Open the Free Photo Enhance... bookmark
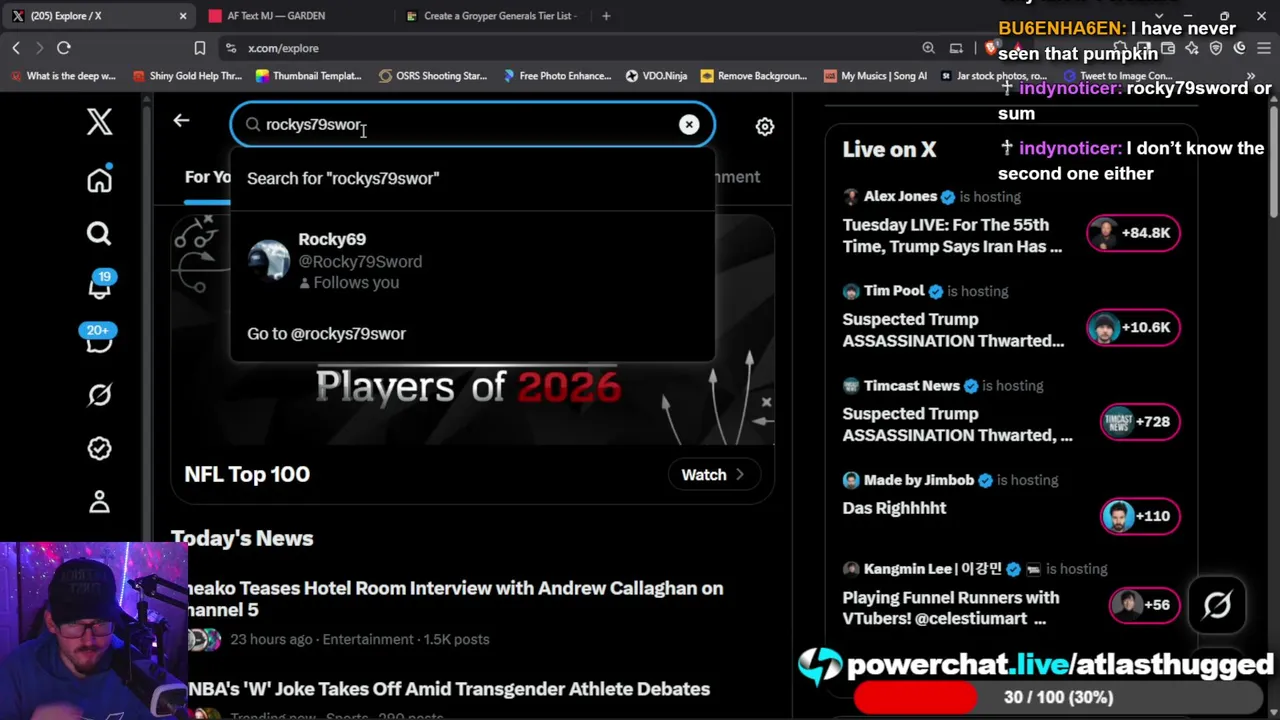The width and height of the screenshot is (1280, 720). click(x=557, y=76)
